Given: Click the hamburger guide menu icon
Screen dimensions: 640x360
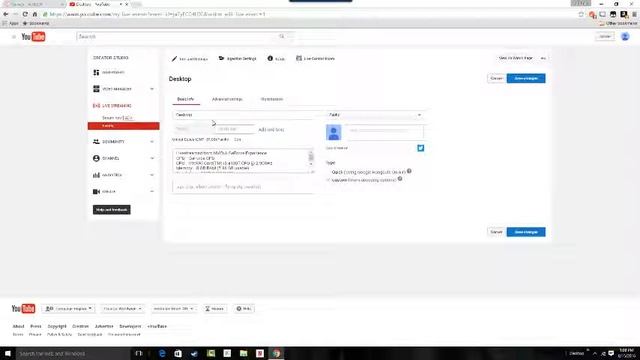Looking at the screenshot, I should 14,37.
